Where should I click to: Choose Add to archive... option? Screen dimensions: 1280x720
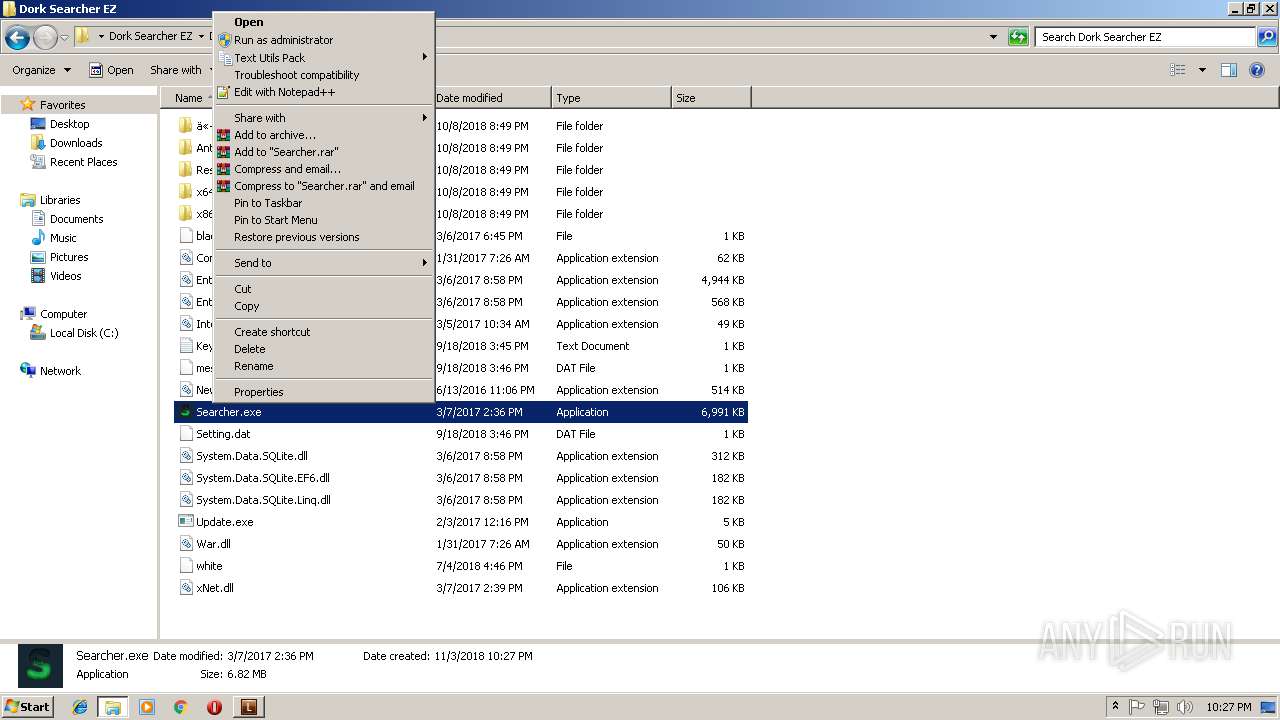(325, 135)
